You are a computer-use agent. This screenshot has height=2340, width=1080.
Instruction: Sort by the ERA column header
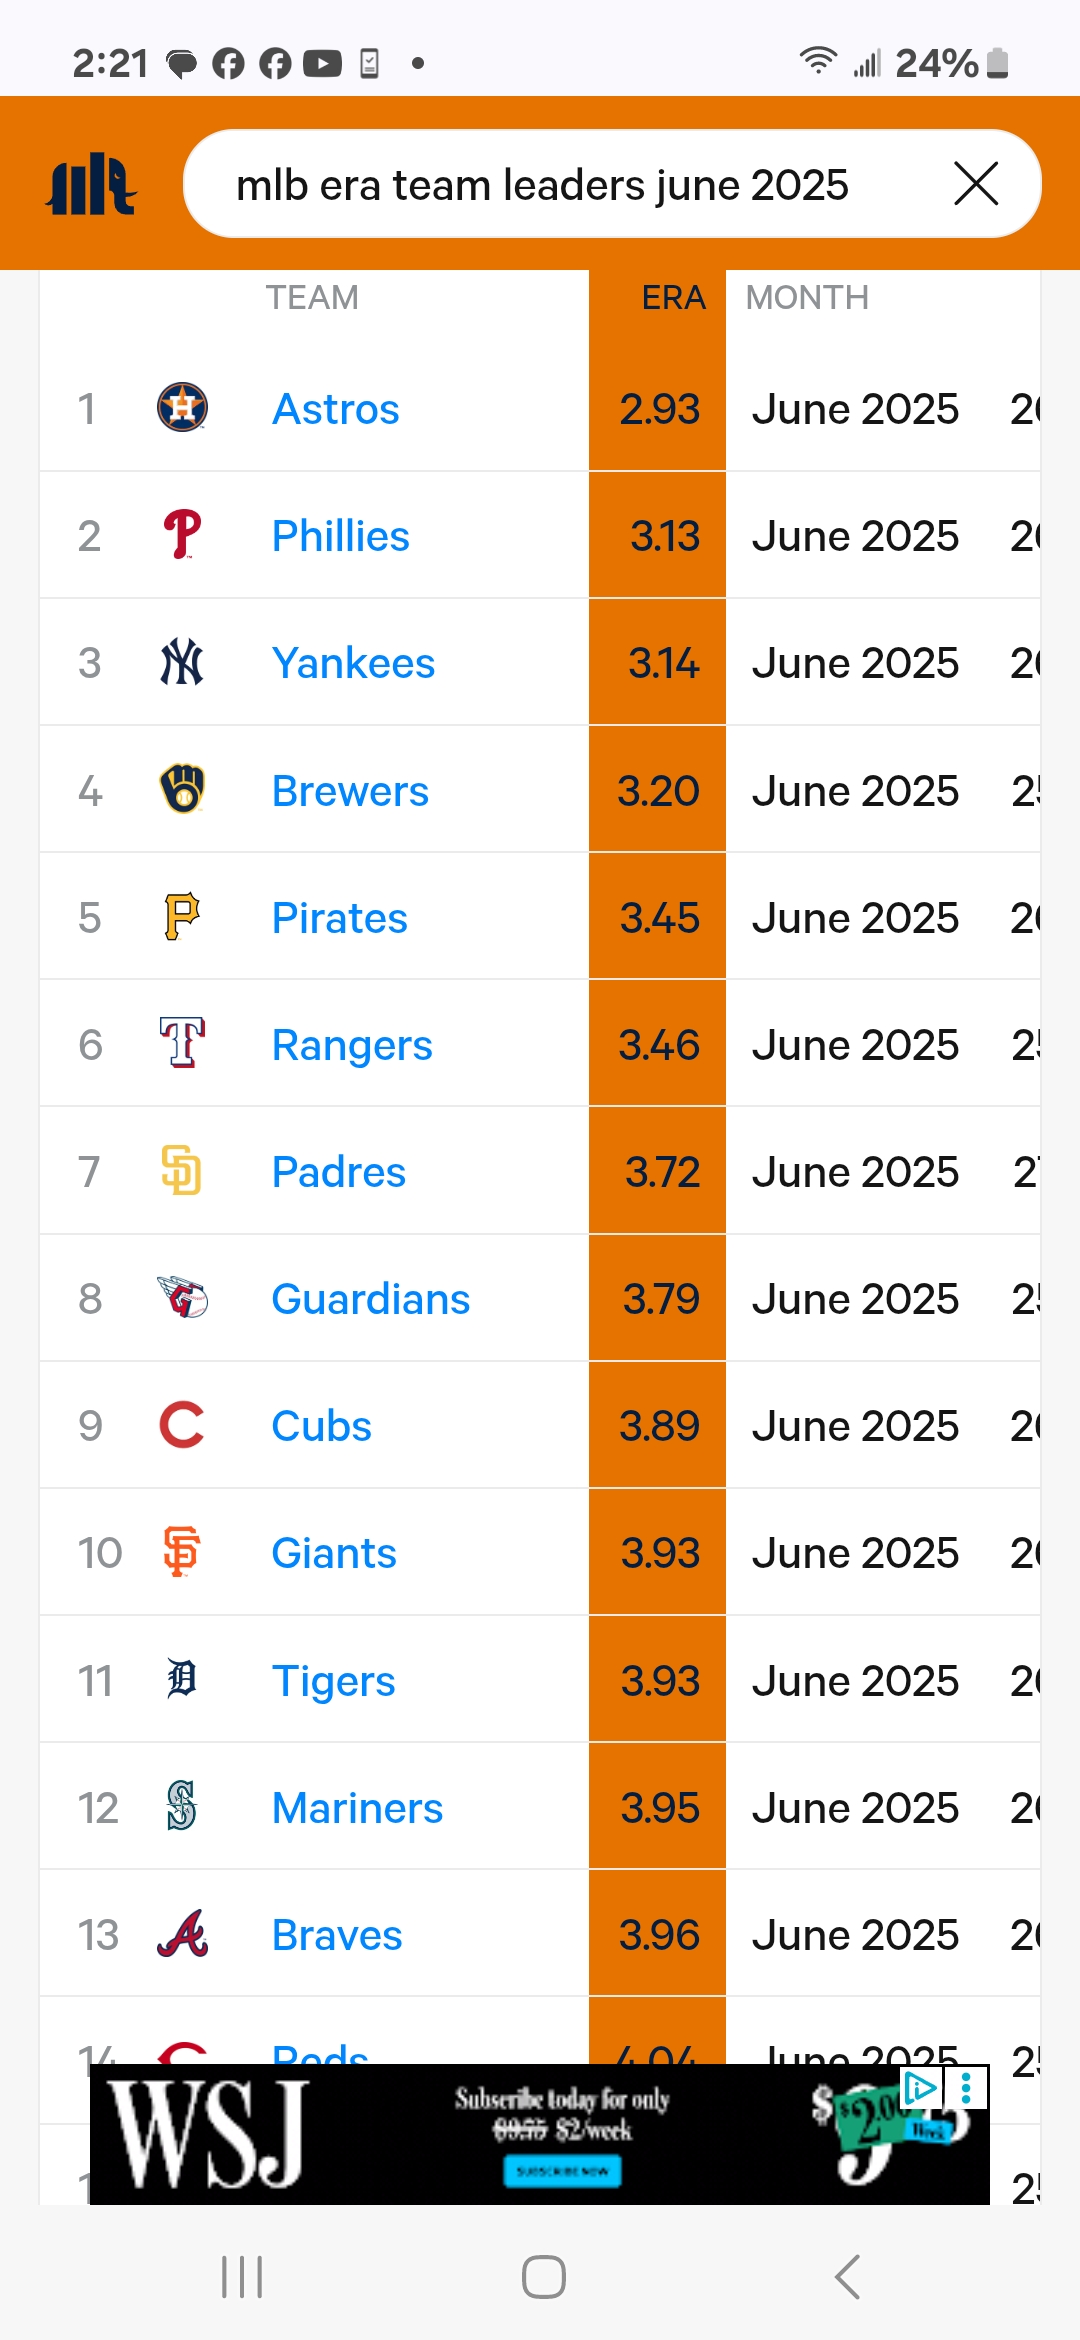click(x=673, y=298)
